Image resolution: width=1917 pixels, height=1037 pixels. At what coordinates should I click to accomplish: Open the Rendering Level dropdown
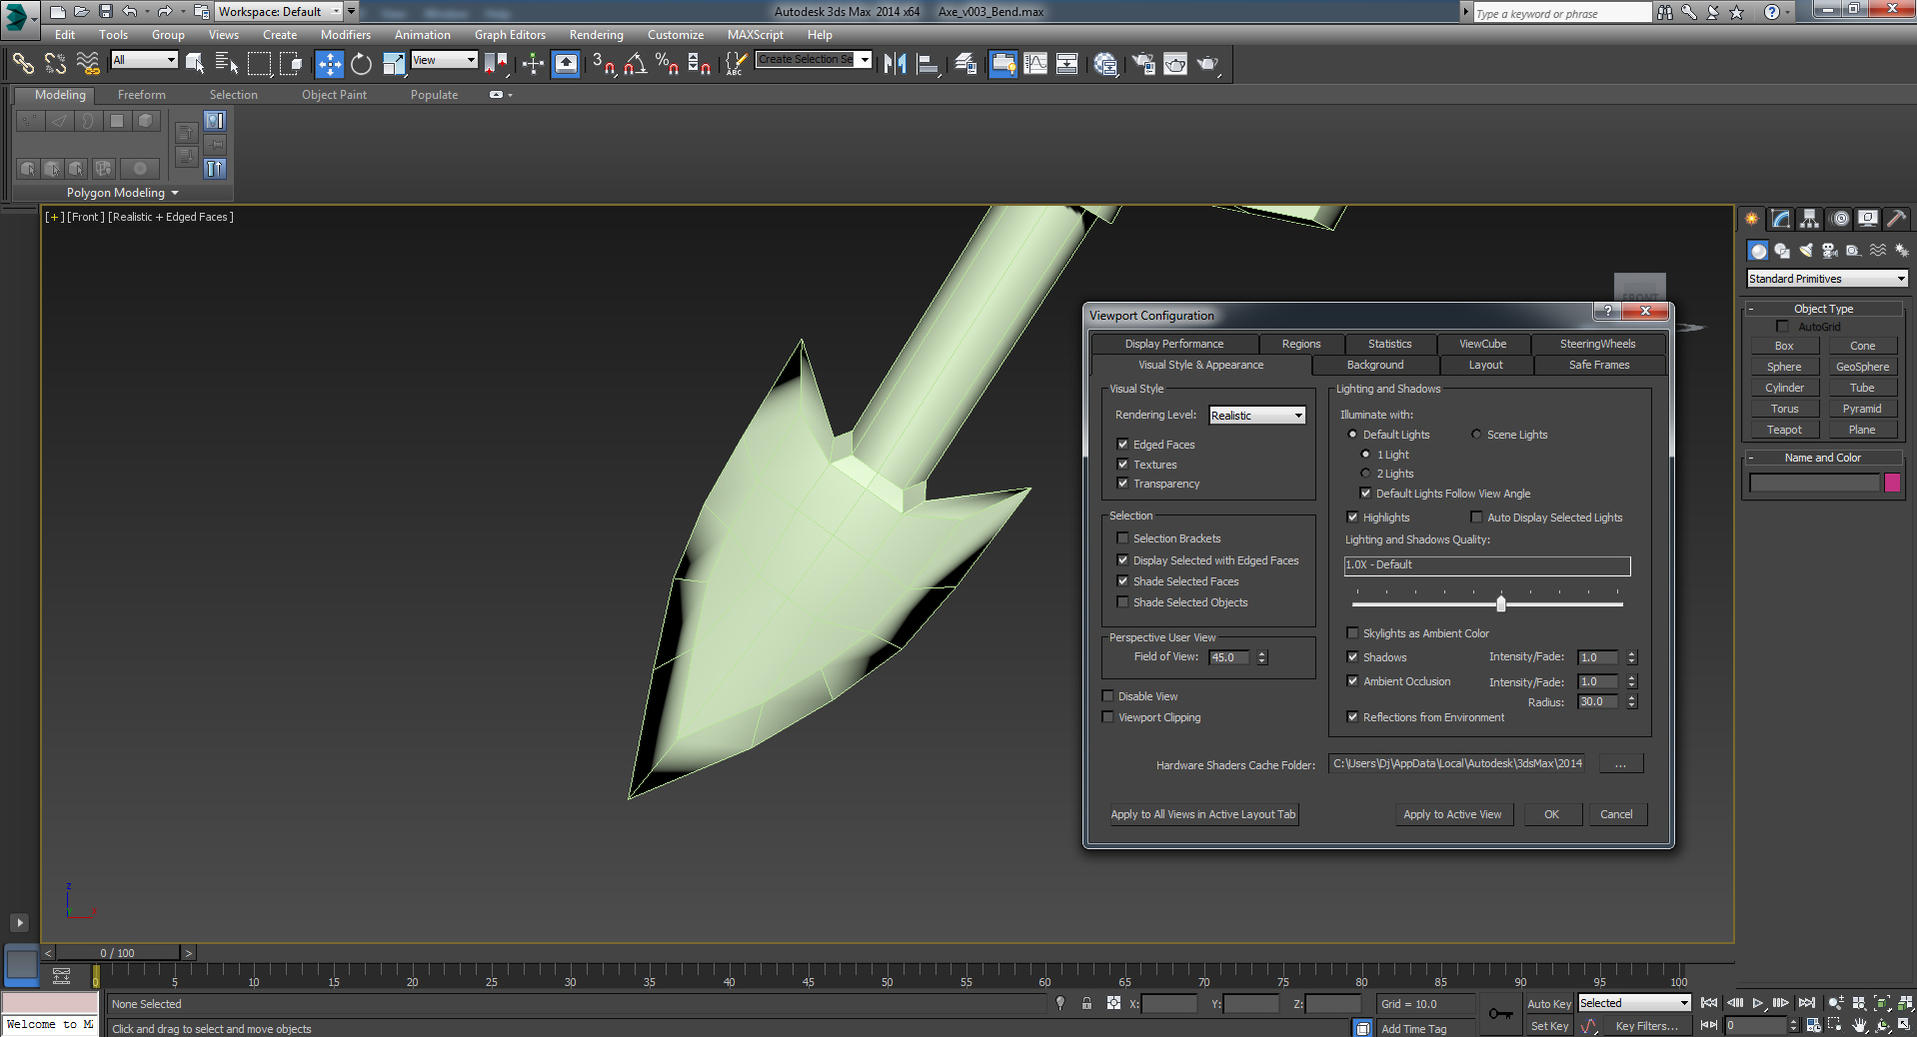click(x=1257, y=415)
